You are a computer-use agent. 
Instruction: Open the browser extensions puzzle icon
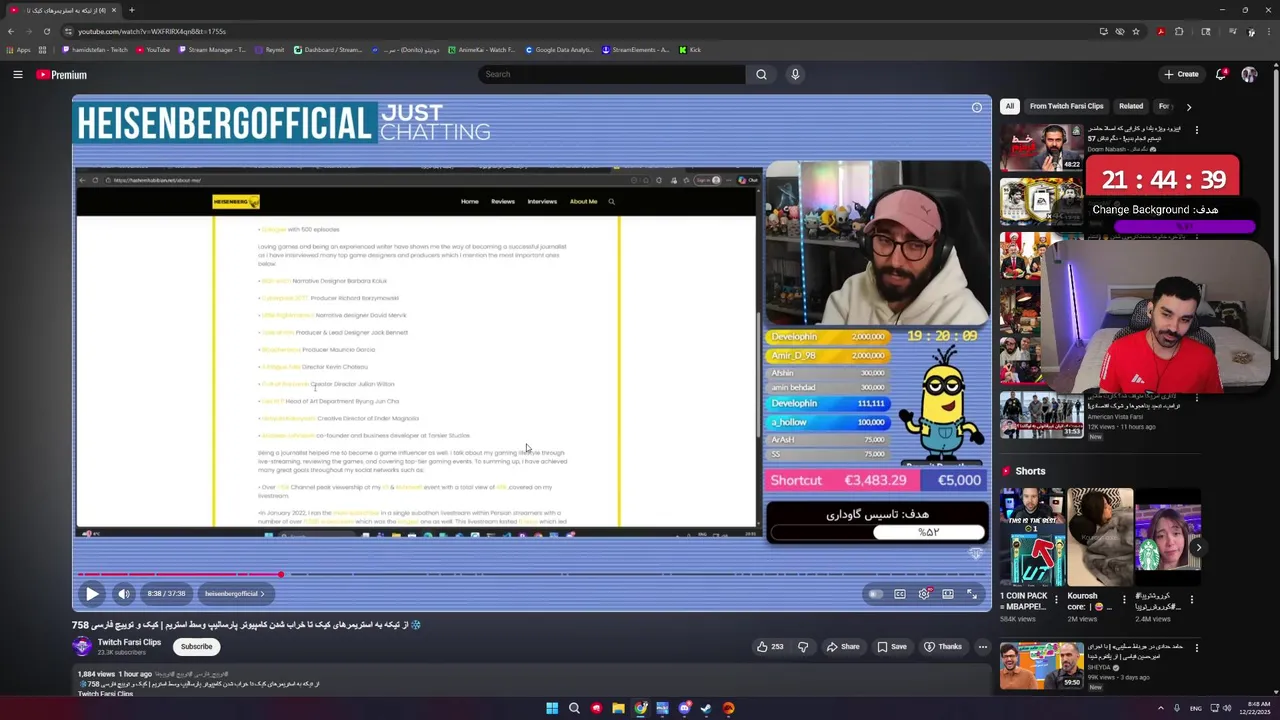tap(1179, 31)
